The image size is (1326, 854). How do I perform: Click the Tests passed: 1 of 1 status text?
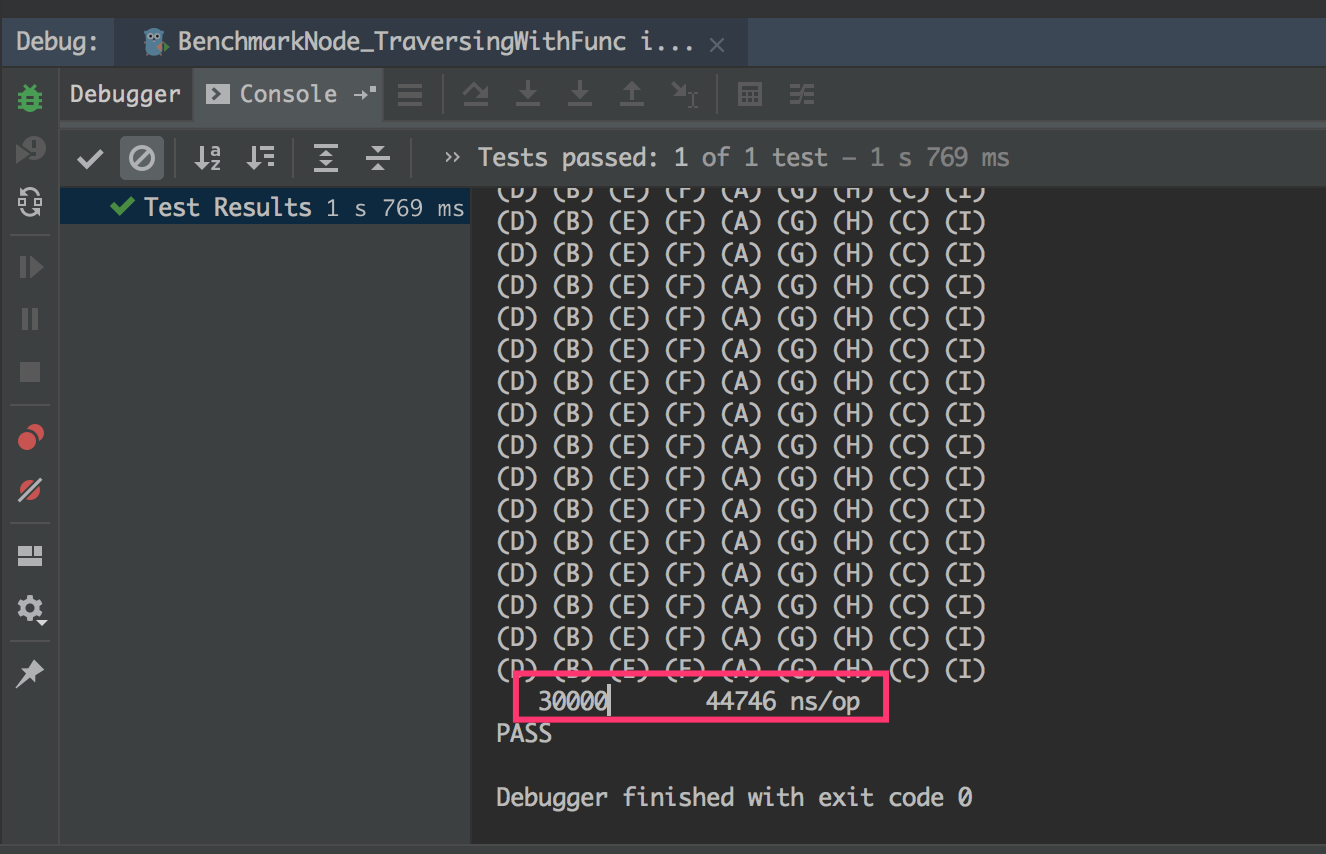[743, 157]
